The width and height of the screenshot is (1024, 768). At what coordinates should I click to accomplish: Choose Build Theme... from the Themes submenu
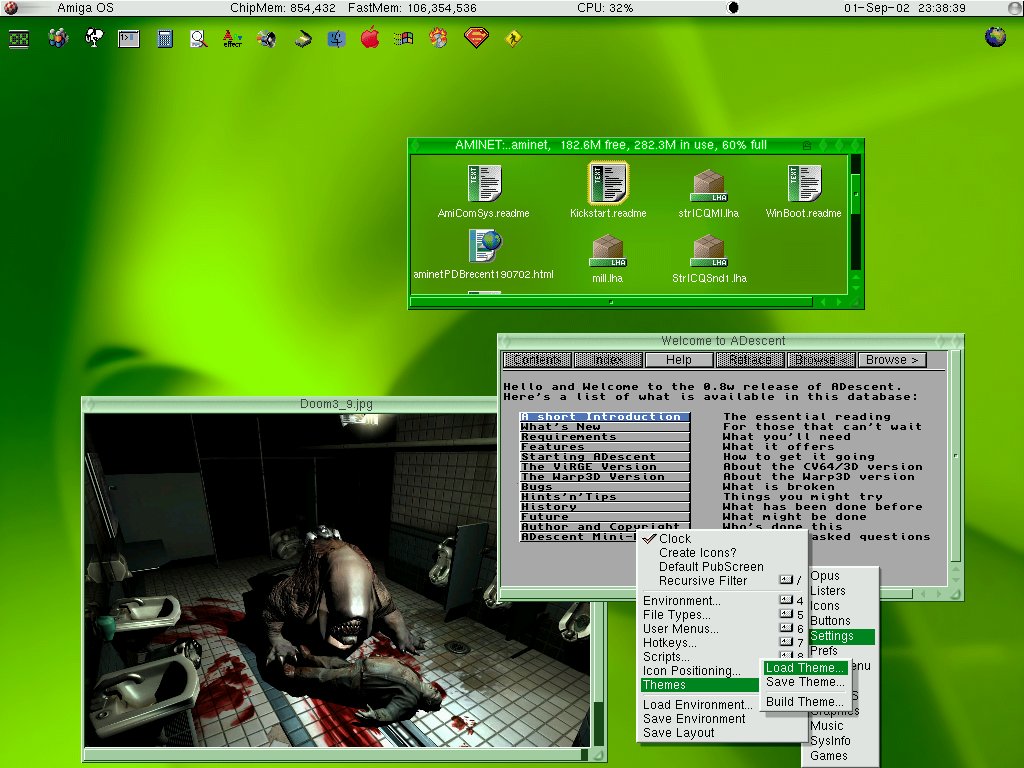[x=805, y=702]
